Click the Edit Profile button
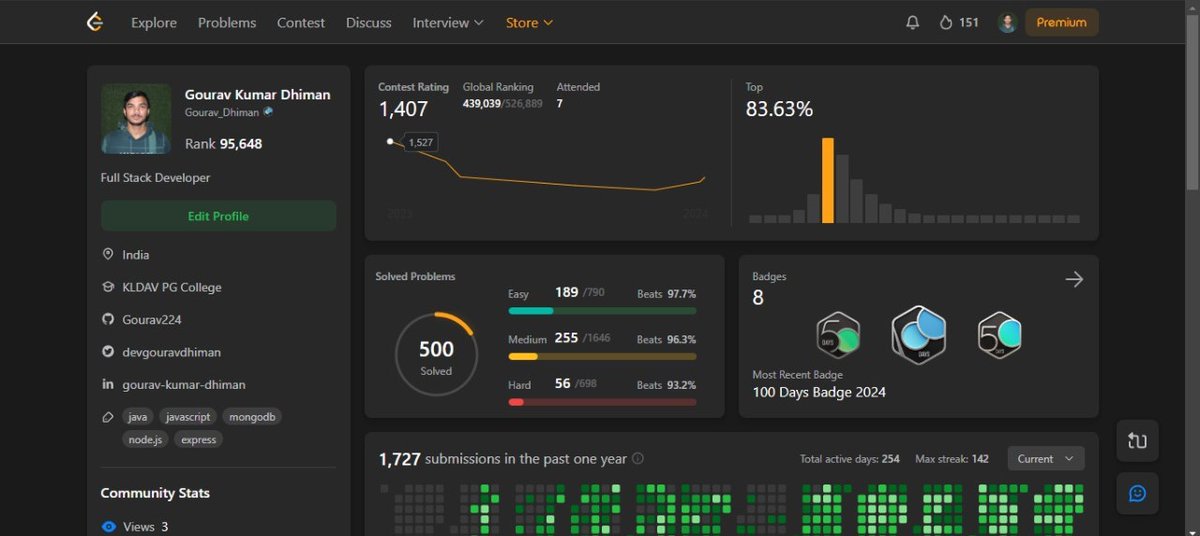The image size is (1200, 536). point(218,216)
